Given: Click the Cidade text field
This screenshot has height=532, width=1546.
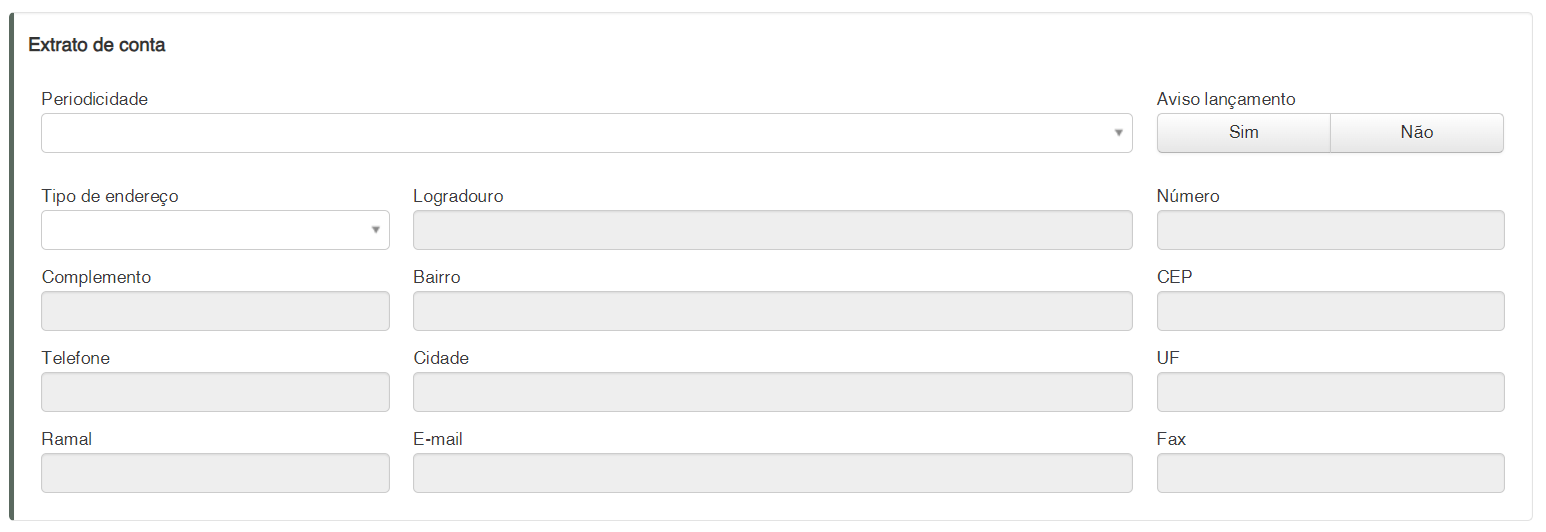Looking at the screenshot, I should (x=772, y=392).
